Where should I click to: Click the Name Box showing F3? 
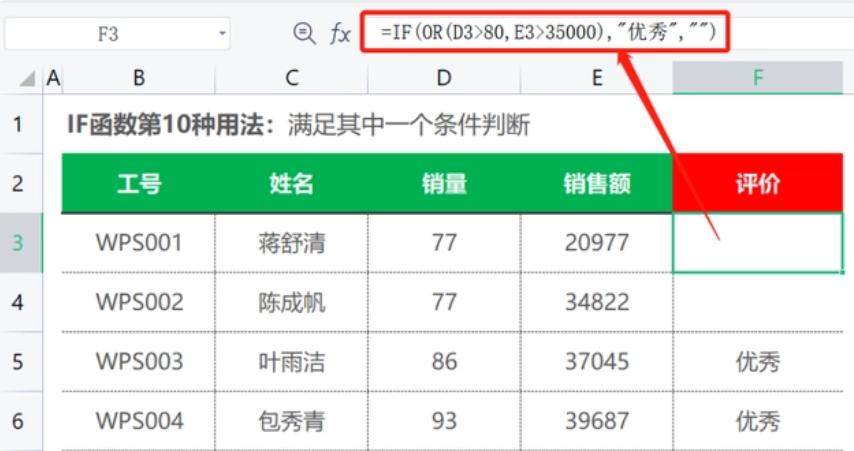tap(108, 34)
